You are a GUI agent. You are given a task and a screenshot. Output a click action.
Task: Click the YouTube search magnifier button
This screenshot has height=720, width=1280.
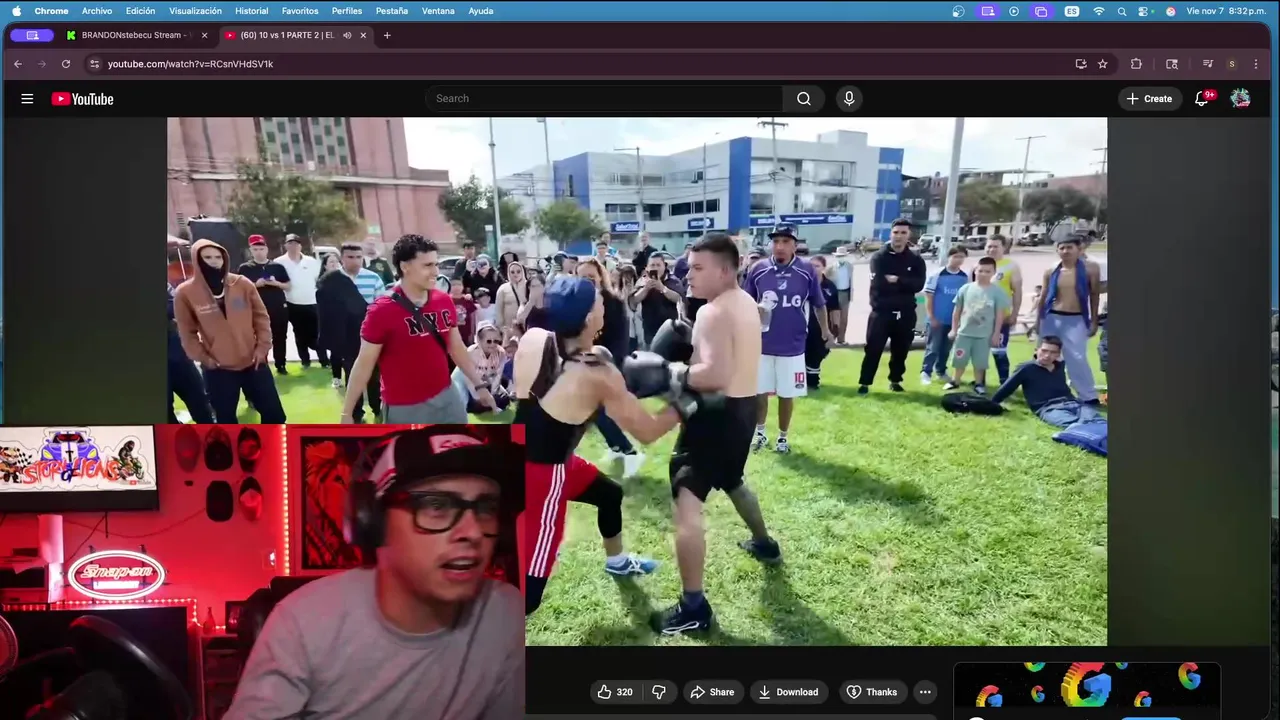tap(804, 98)
